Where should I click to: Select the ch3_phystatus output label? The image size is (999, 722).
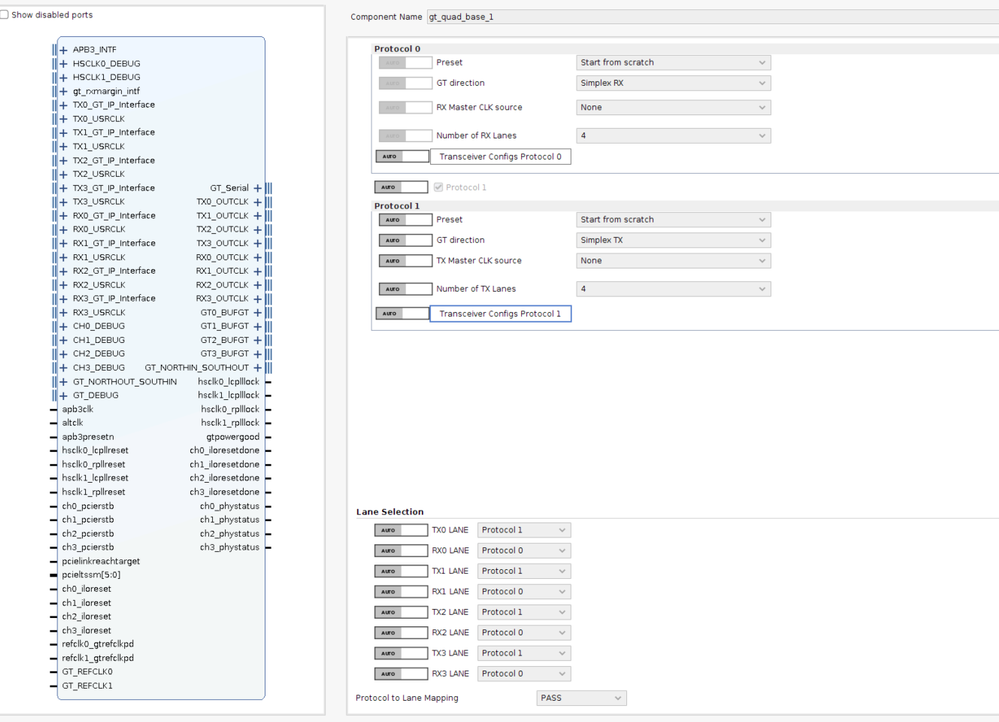pos(229,547)
